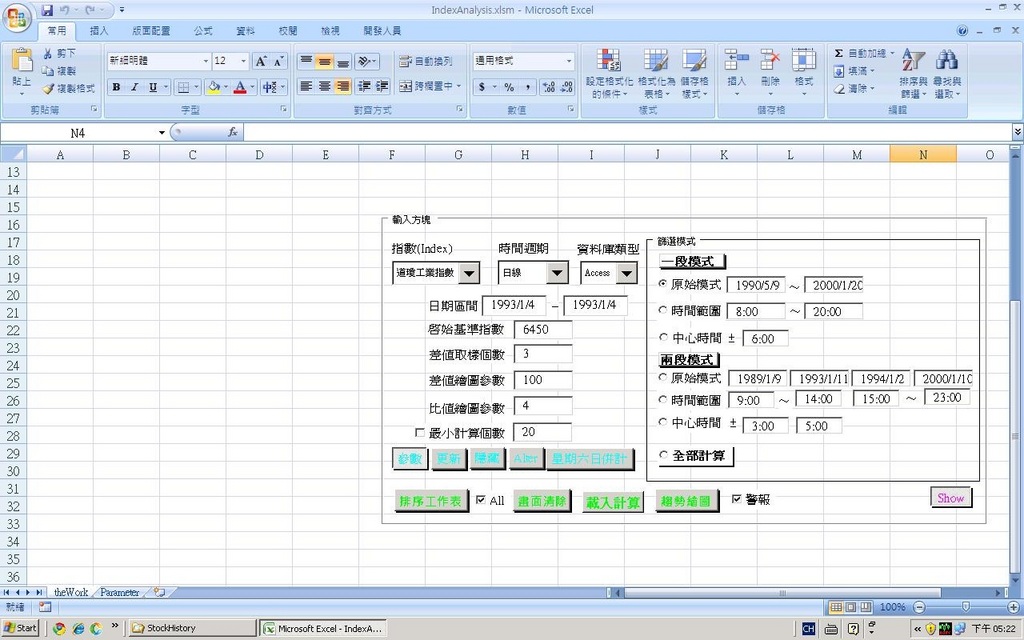This screenshot has height=640, width=1024.
Task: Click the 啟始基準指數 field containing 6450
Action: coord(543,329)
